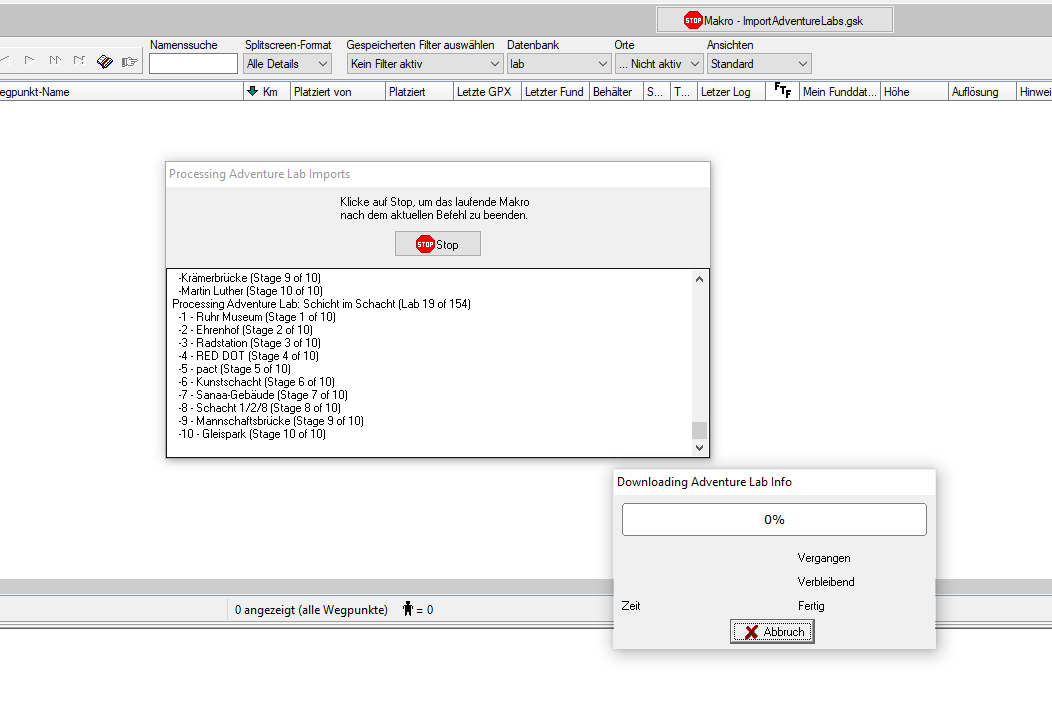Click the pointing hand toolbar icon

pos(129,62)
